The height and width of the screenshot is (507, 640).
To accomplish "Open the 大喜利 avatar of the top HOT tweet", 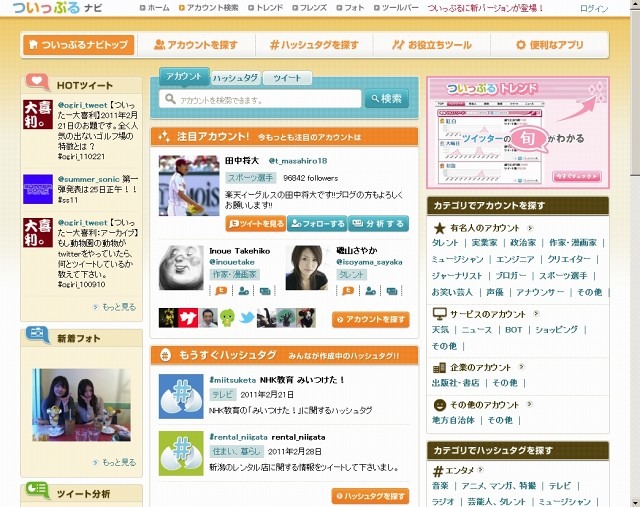I will point(38,114).
